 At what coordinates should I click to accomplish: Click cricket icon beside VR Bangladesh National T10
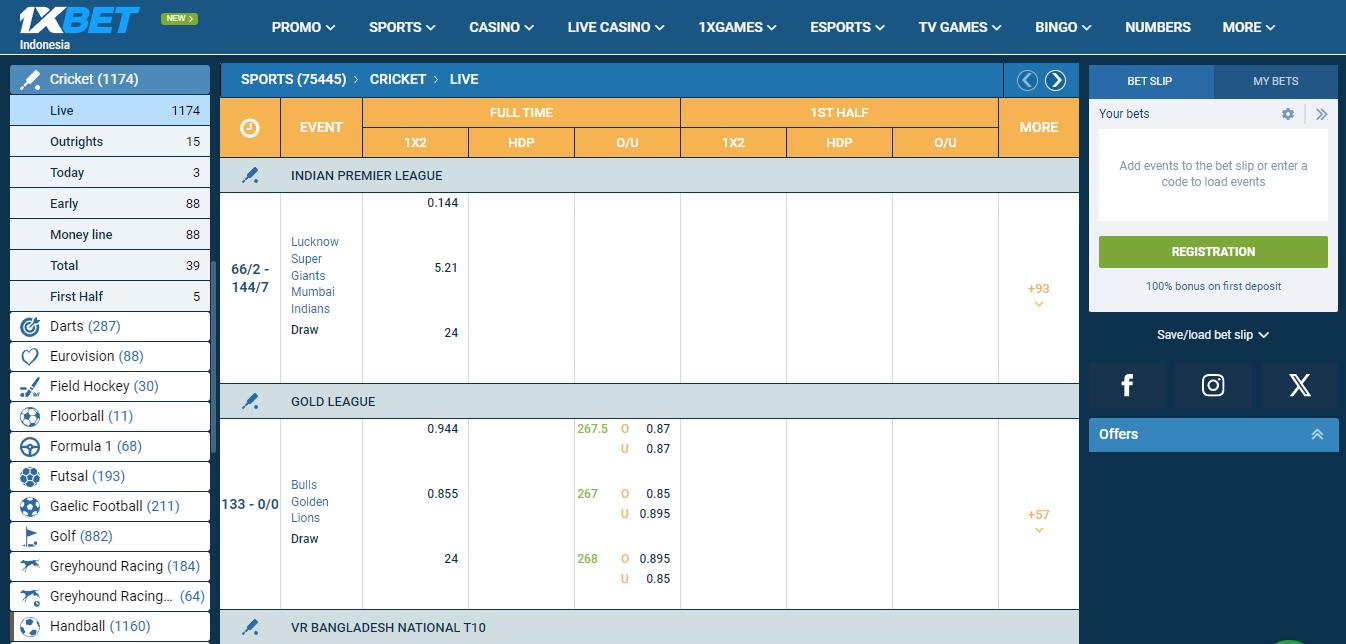250,627
